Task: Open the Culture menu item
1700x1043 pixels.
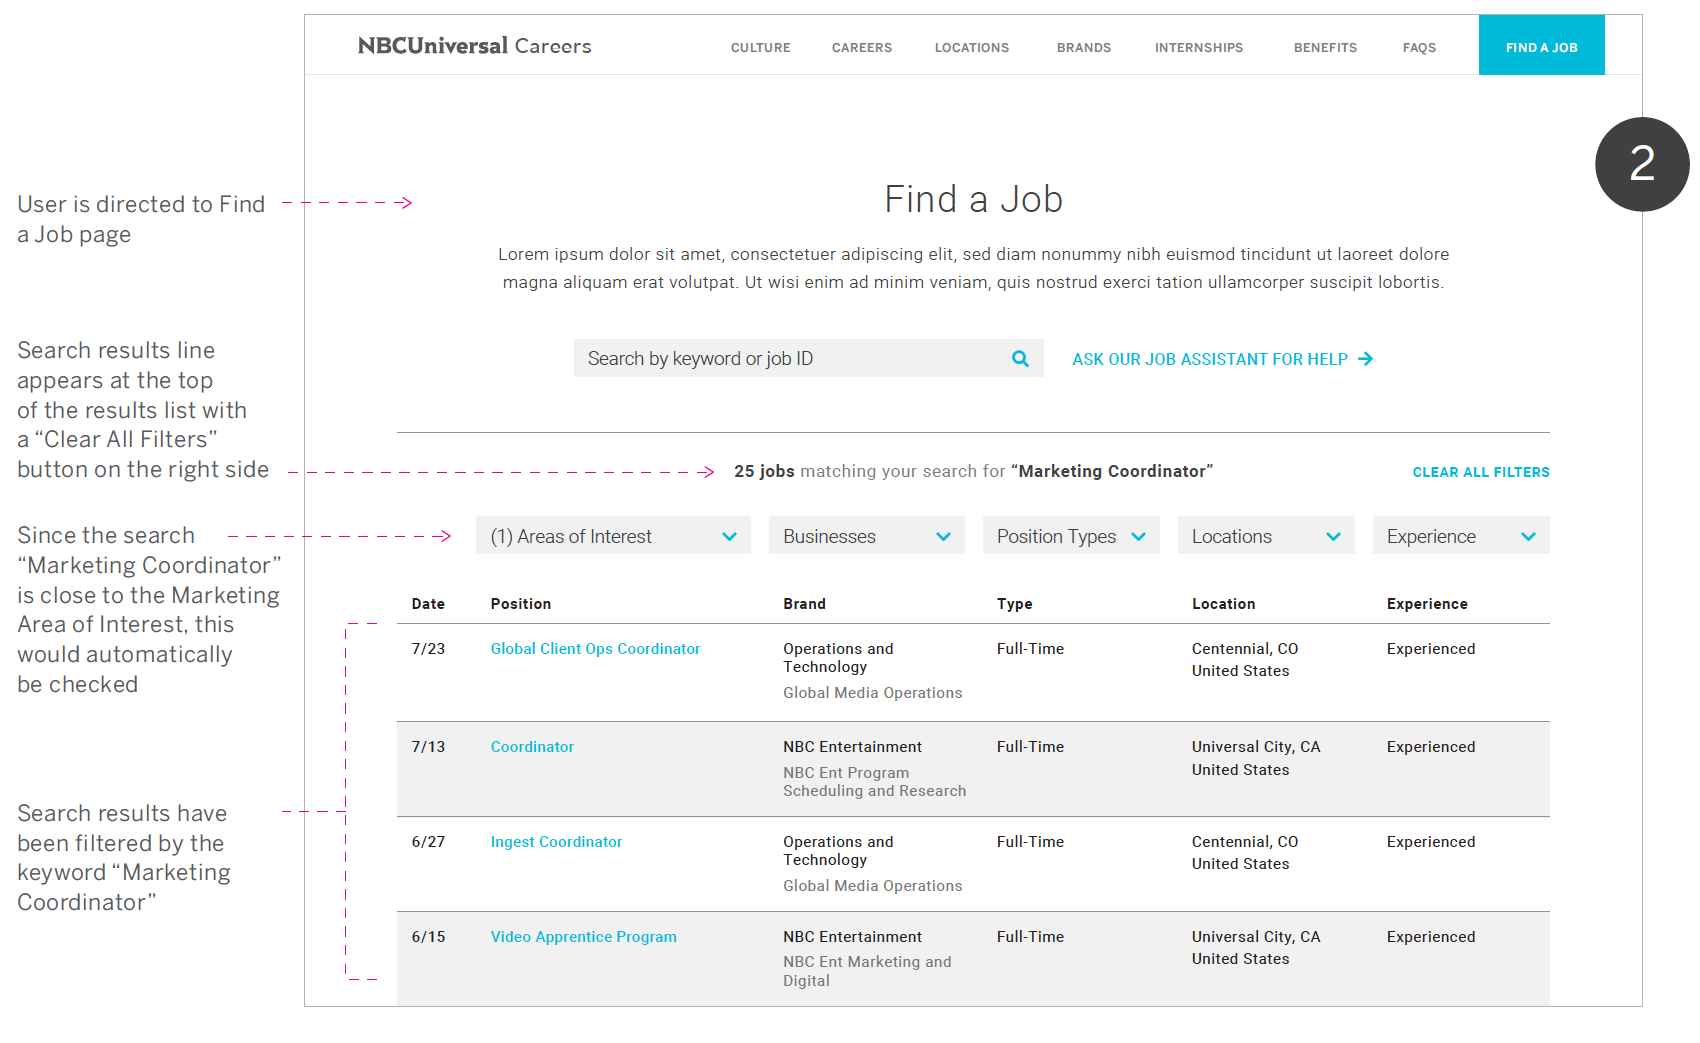Action: click(760, 48)
